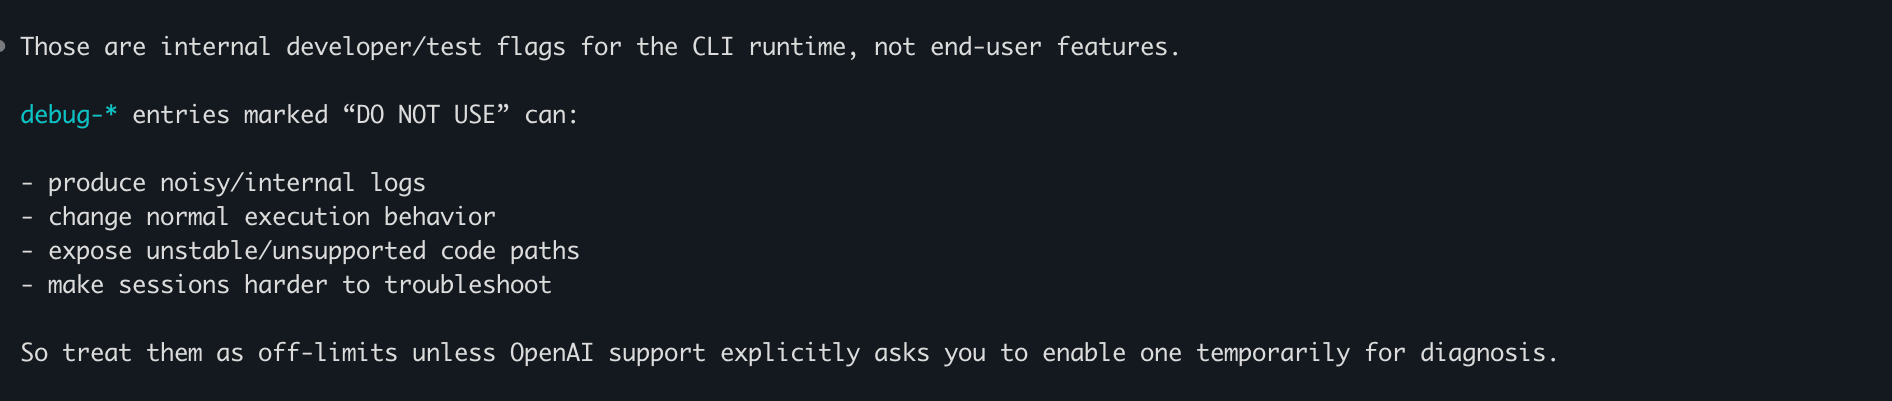
Task: Click the dash before "make sessions harder"
Action: pos(27,285)
